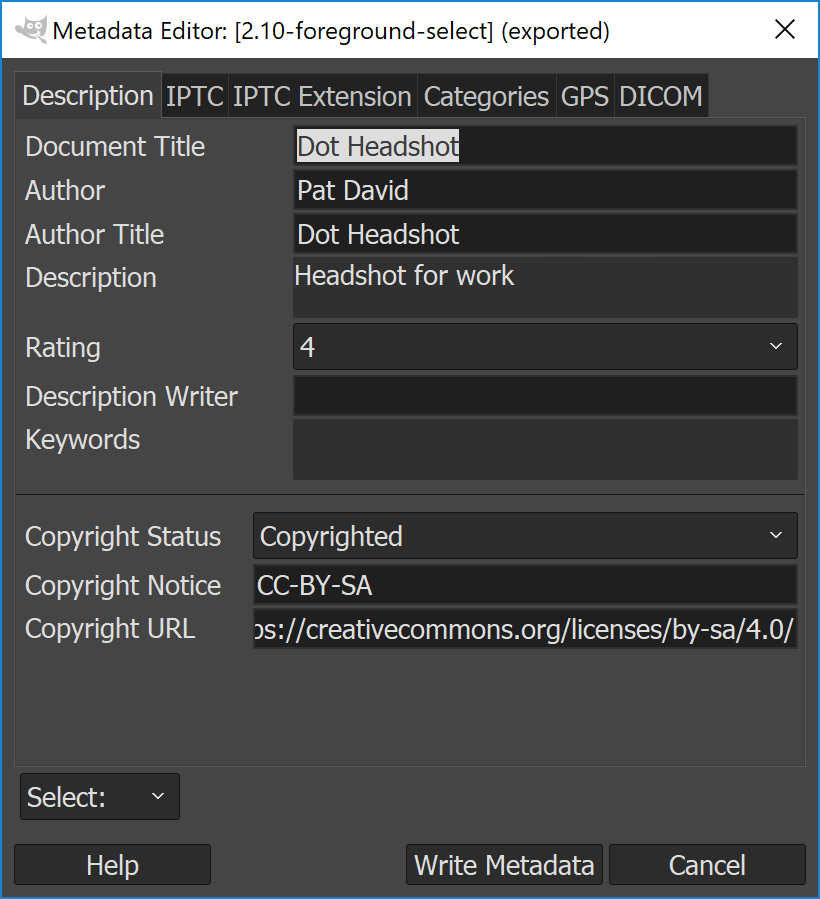820x899 pixels.
Task: Open the DICOM tab
Action: [x=660, y=95]
